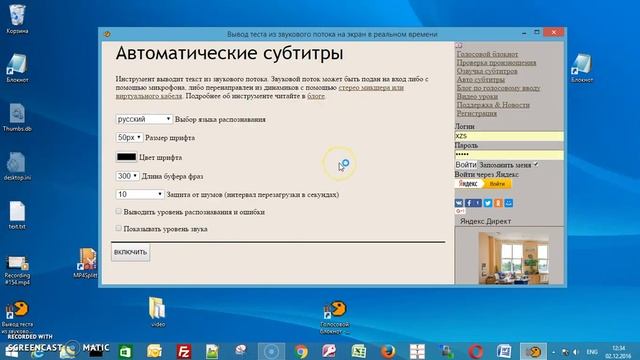Open the Проверка произношения sidebar link

coord(496,62)
